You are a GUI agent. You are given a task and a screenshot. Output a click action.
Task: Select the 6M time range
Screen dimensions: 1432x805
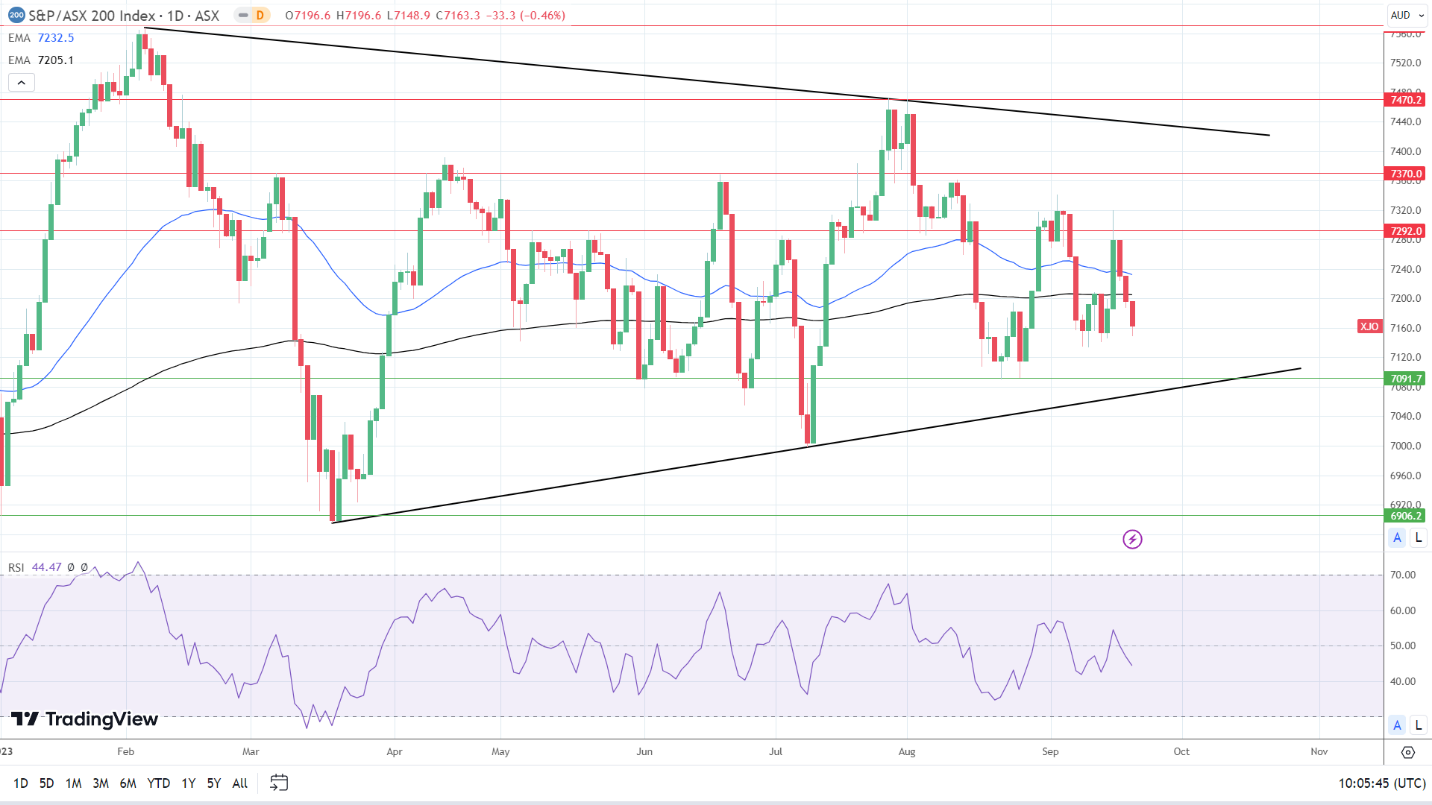(x=128, y=783)
